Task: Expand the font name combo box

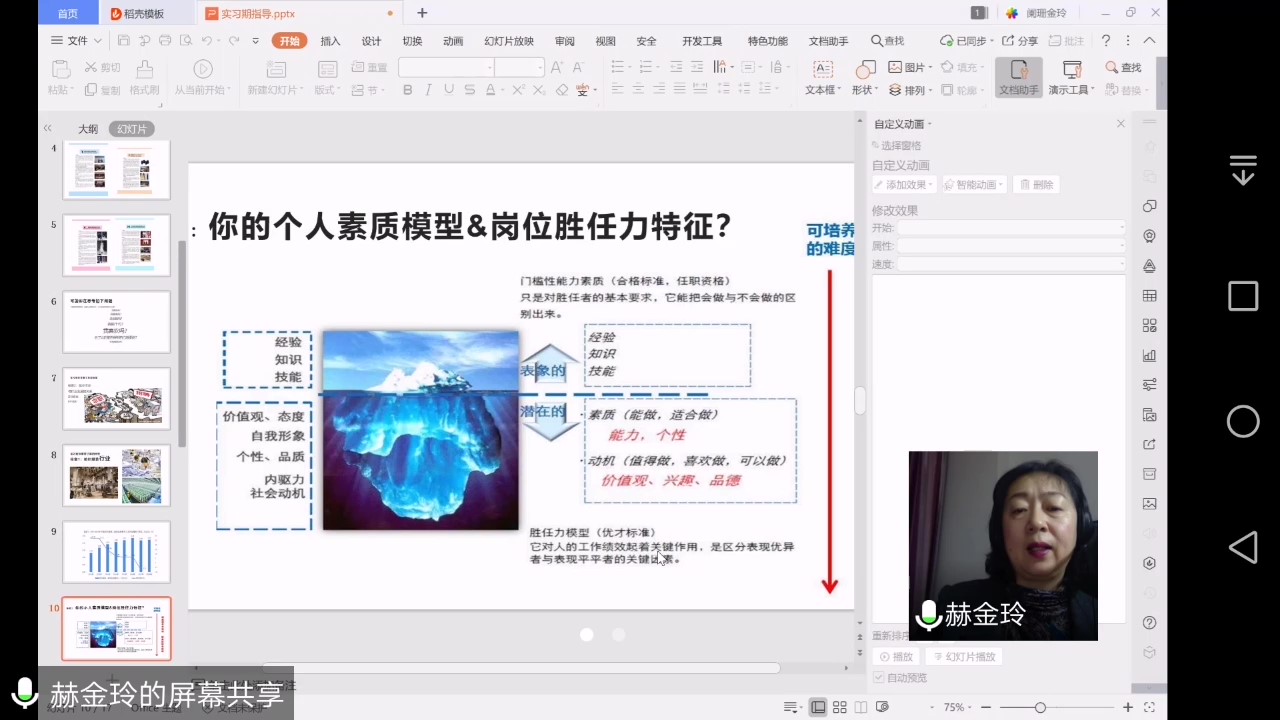Action: click(x=490, y=67)
